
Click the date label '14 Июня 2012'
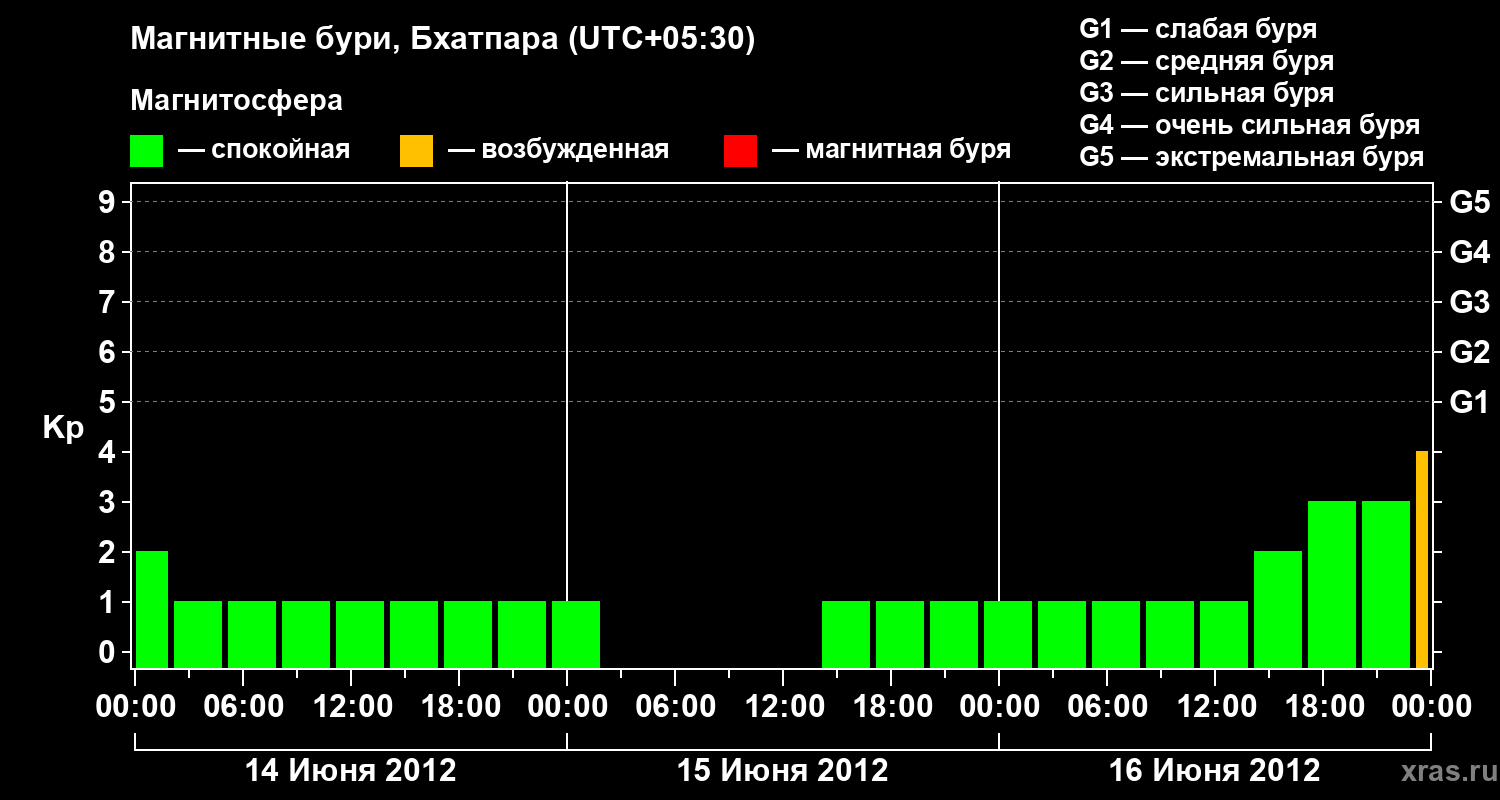351,771
